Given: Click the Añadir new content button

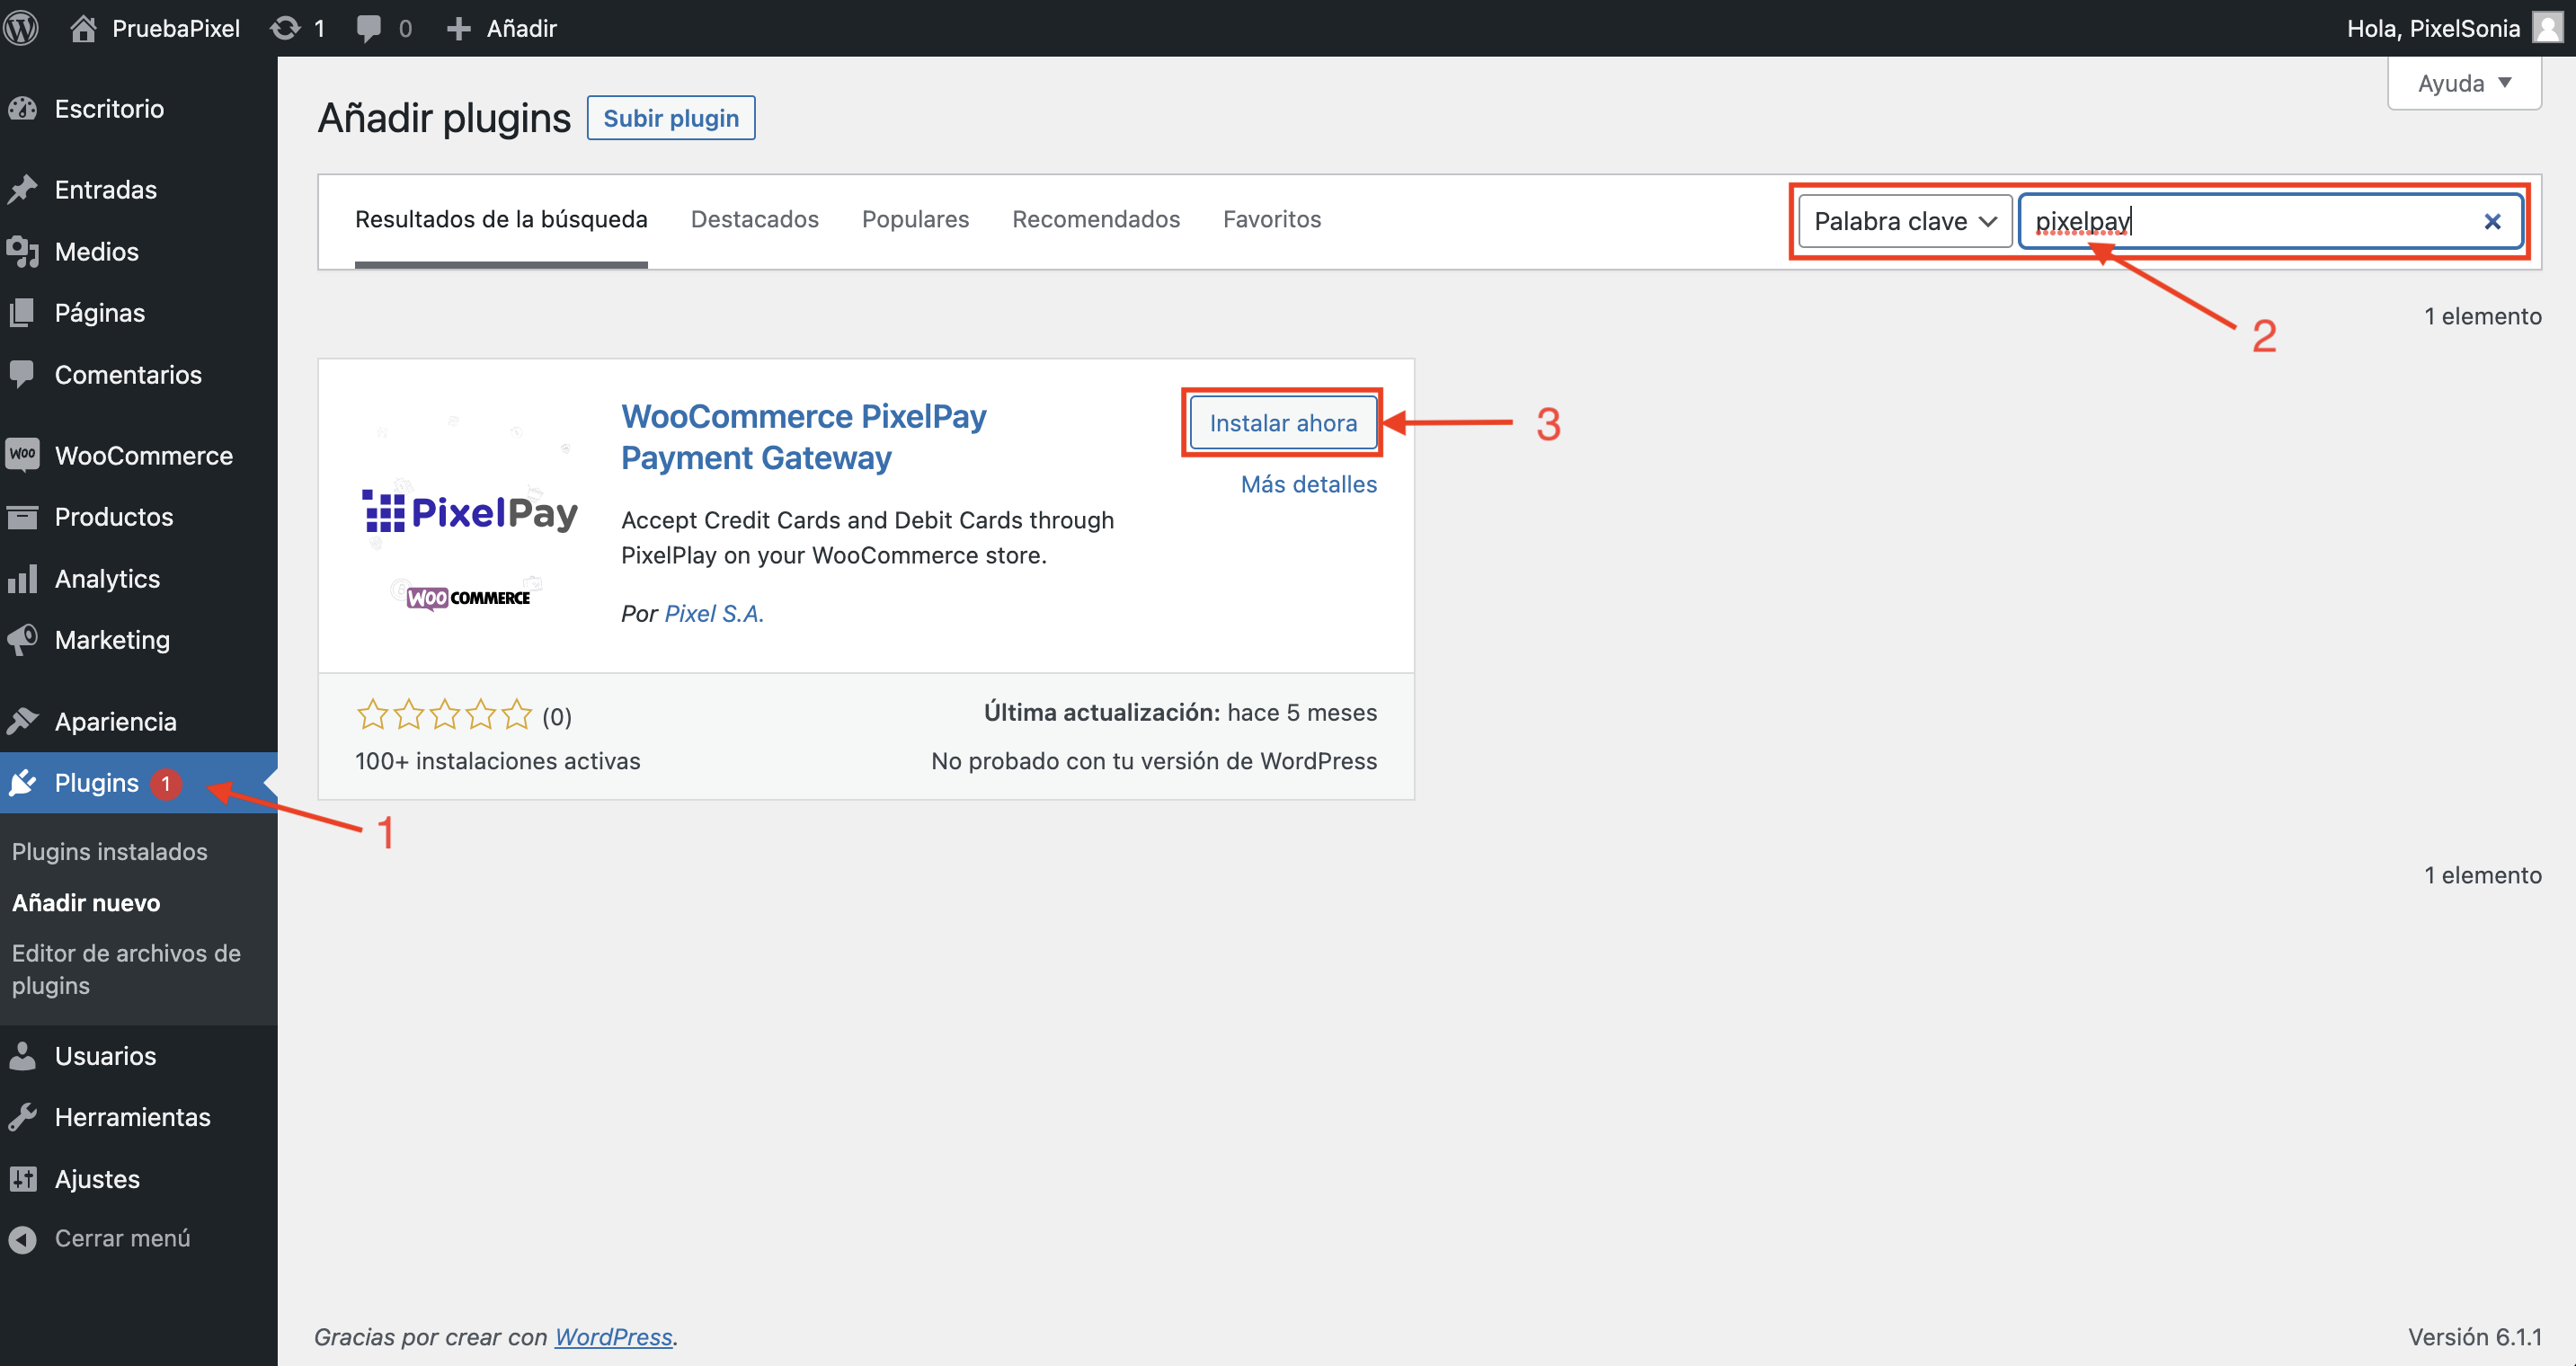Looking at the screenshot, I should point(501,28).
